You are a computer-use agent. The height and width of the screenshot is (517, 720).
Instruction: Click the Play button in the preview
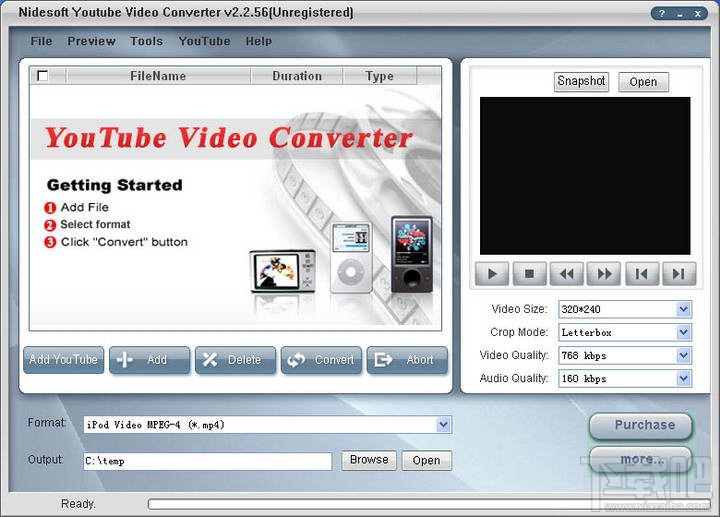[492, 274]
